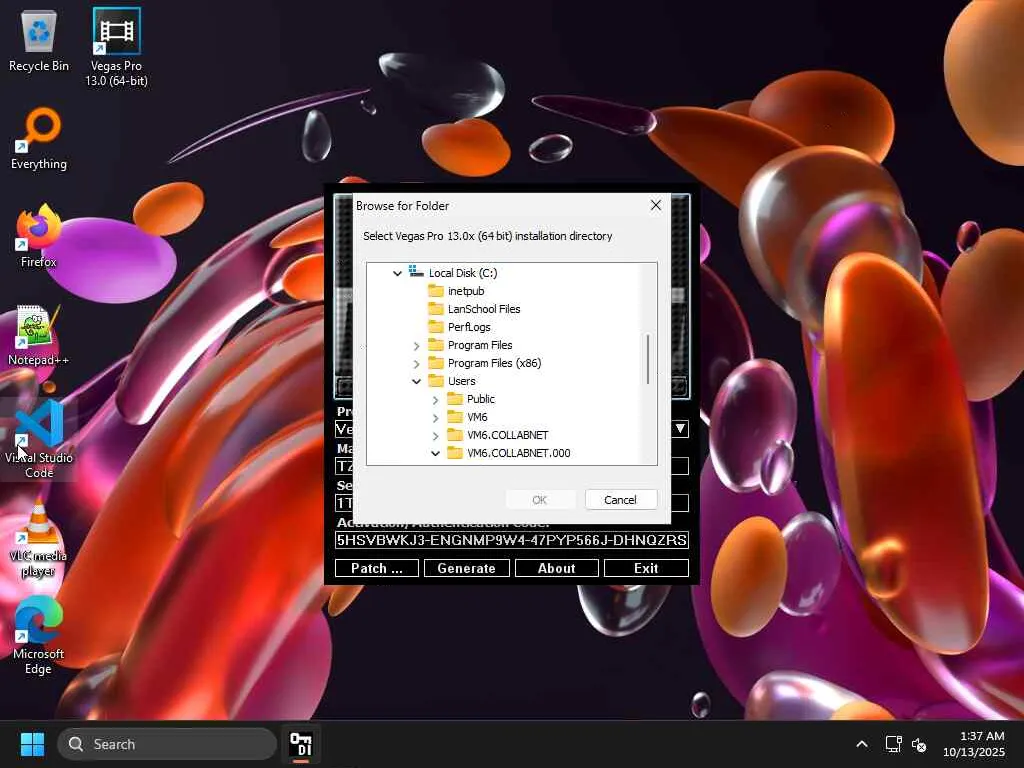Select the VM6.COLLABNET folder label
Screen dimensions: 1024x768
click(x=507, y=435)
